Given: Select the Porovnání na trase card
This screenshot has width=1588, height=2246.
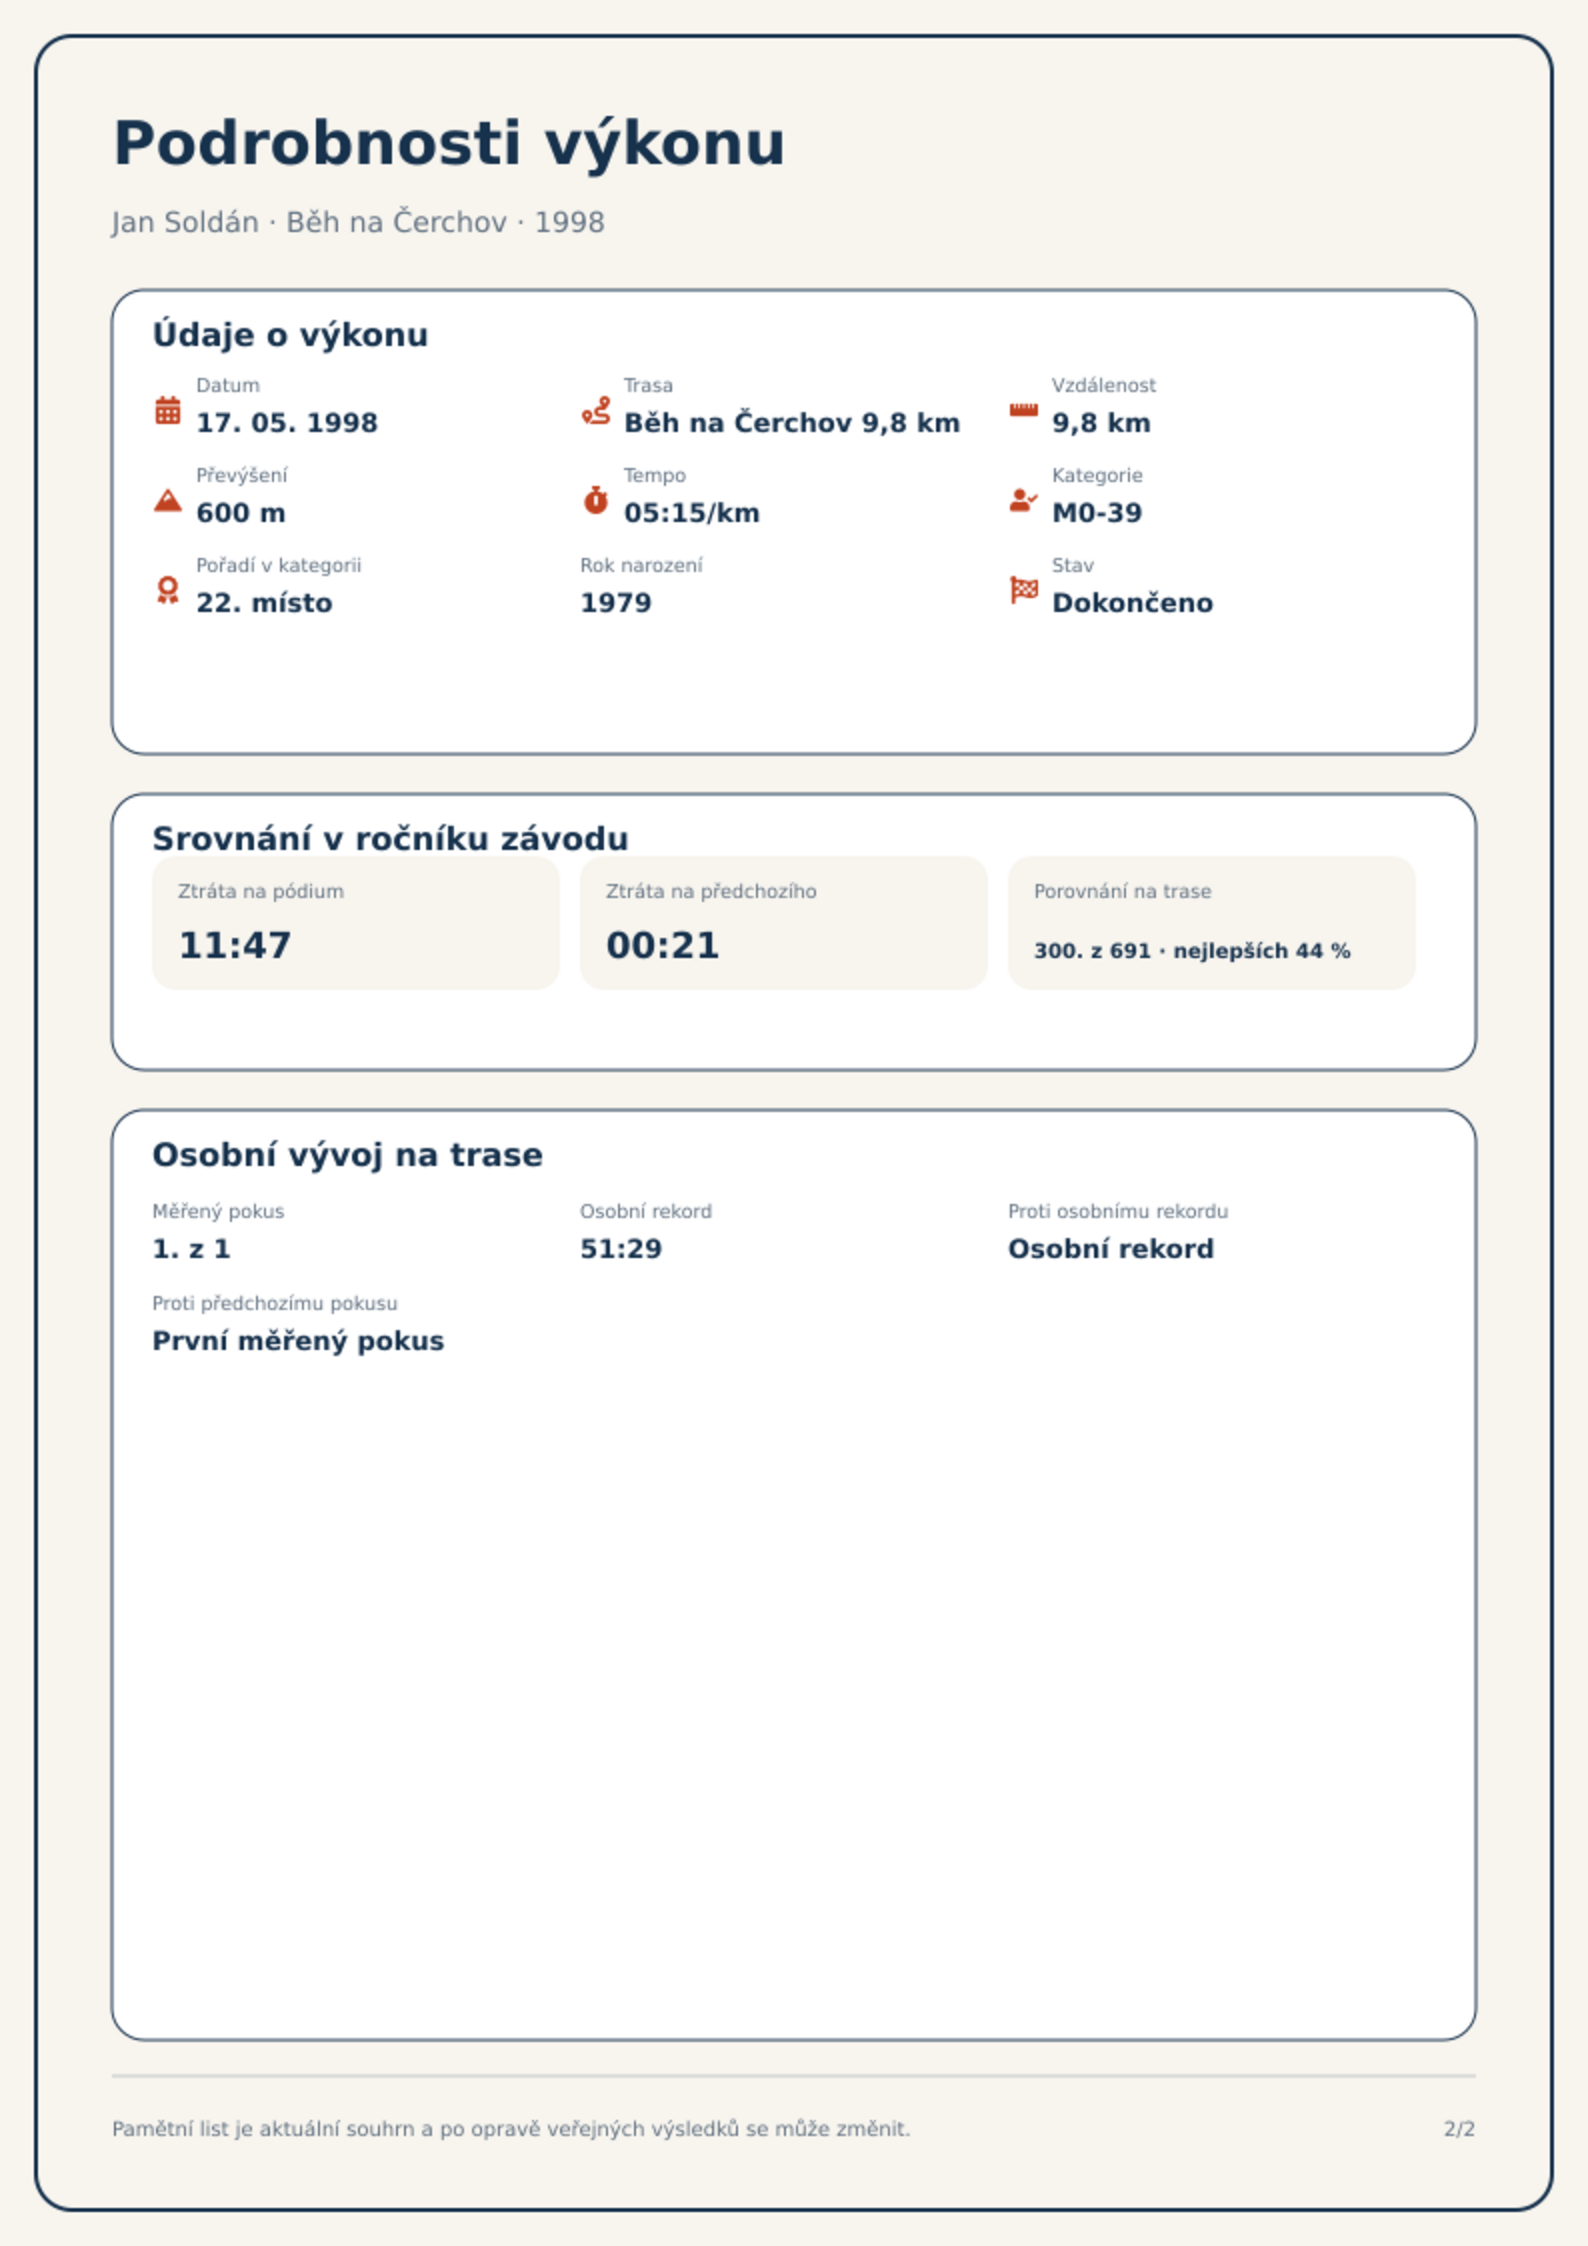Looking at the screenshot, I should click(x=1212, y=922).
